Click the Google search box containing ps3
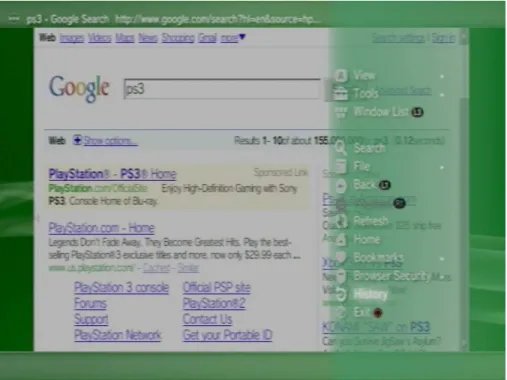507x380 pixels. tap(222, 89)
